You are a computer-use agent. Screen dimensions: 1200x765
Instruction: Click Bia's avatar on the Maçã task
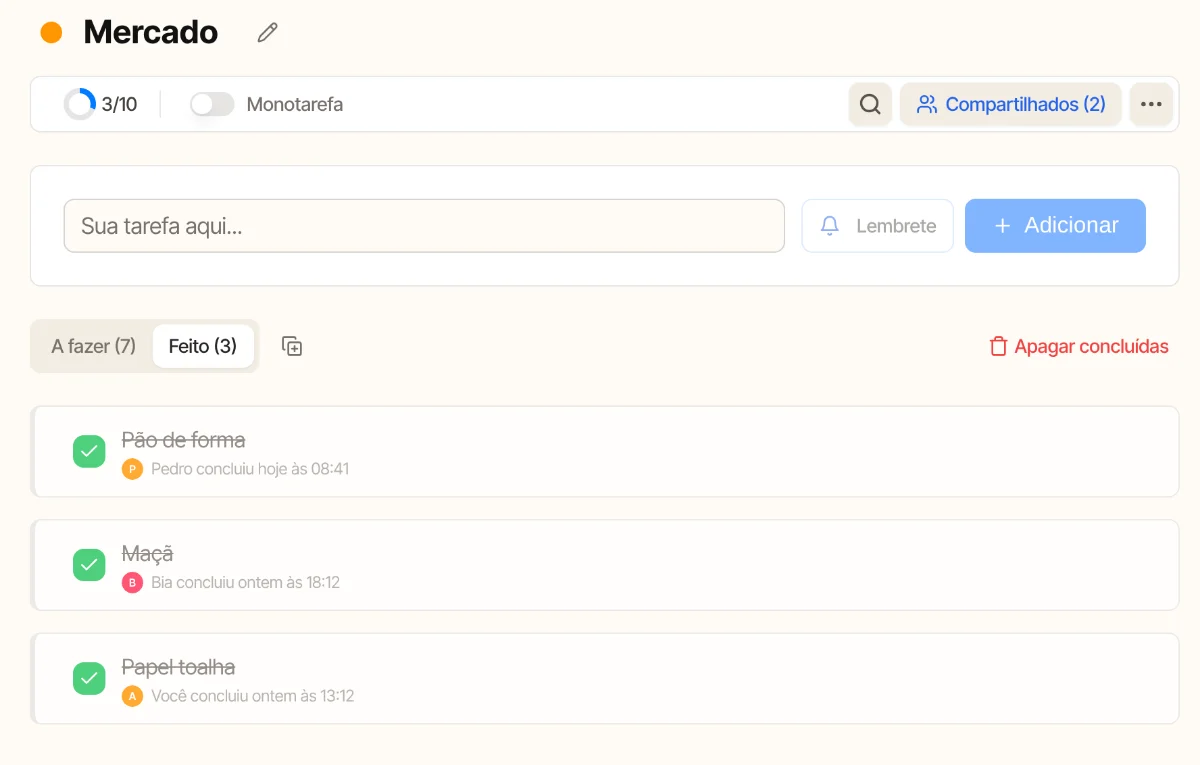pyautogui.click(x=132, y=583)
